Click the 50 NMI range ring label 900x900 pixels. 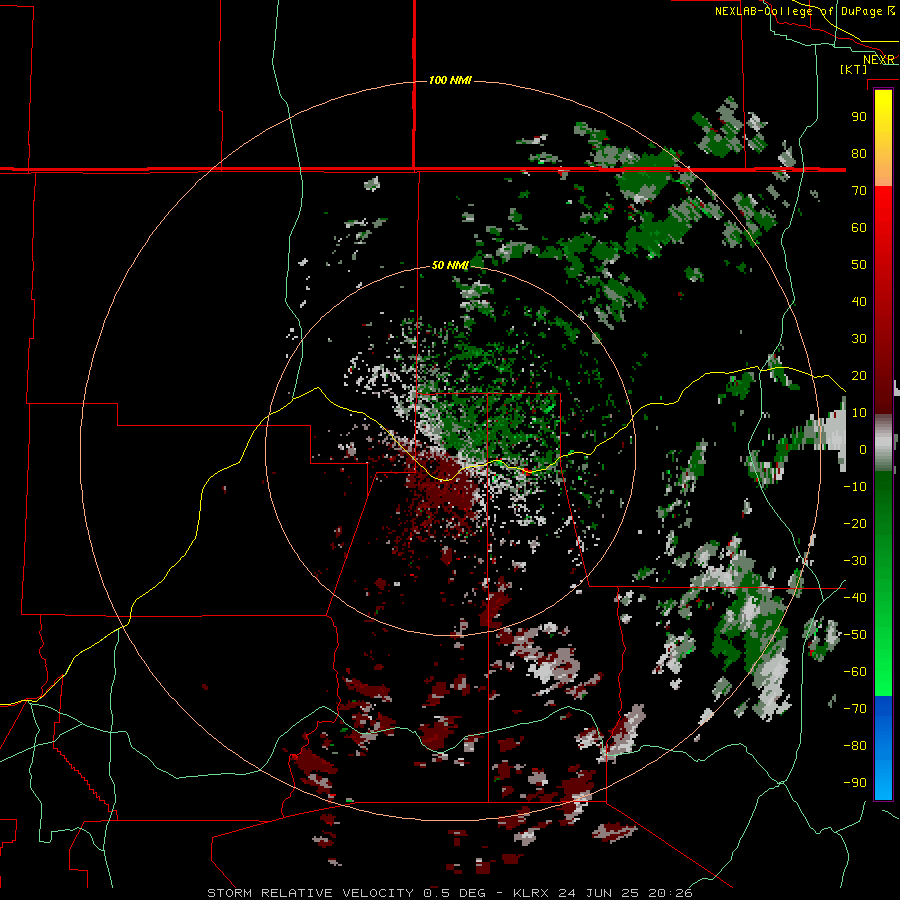[450, 265]
